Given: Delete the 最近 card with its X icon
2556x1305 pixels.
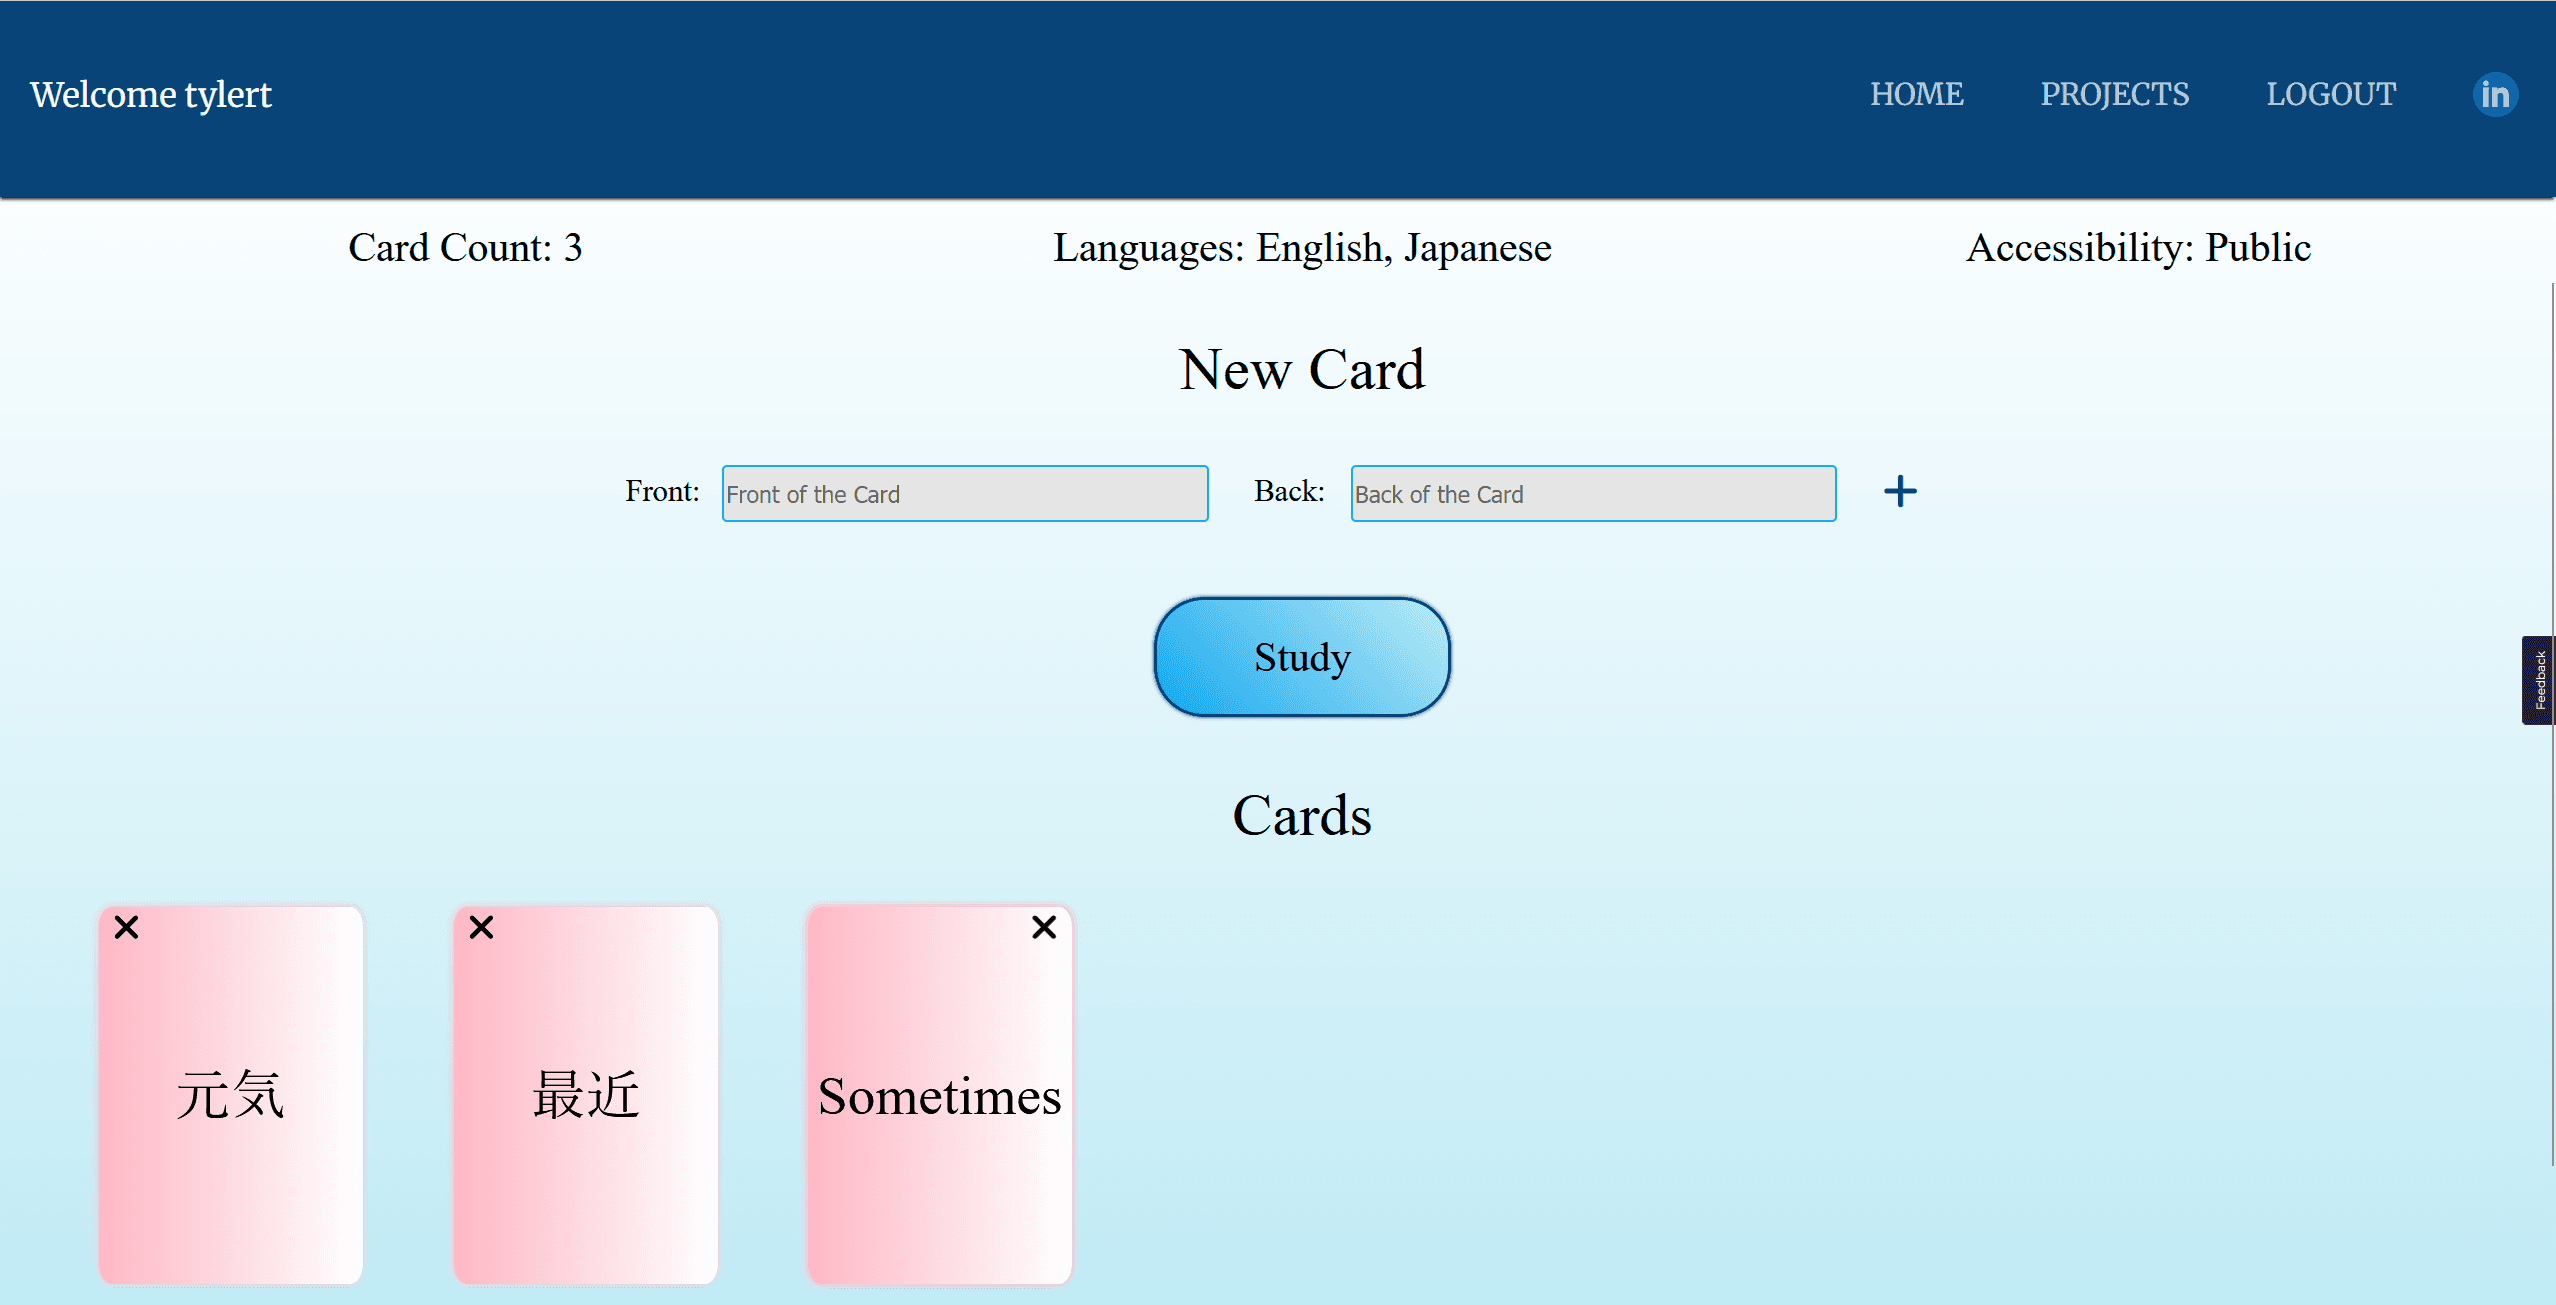Looking at the screenshot, I should (481, 928).
